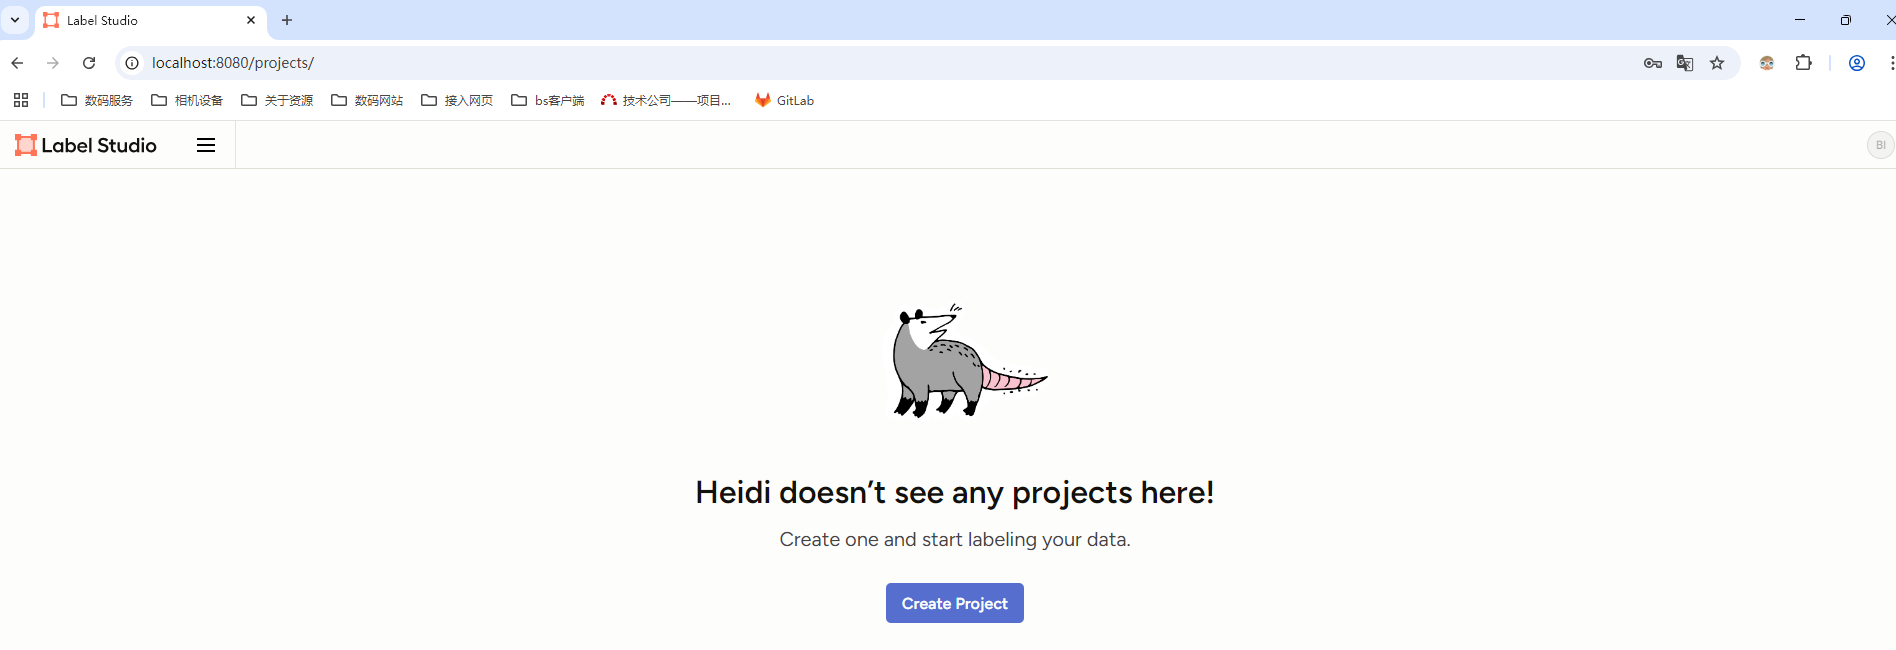Open the BI user avatar menu
The image size is (1896, 650).
click(x=1880, y=145)
